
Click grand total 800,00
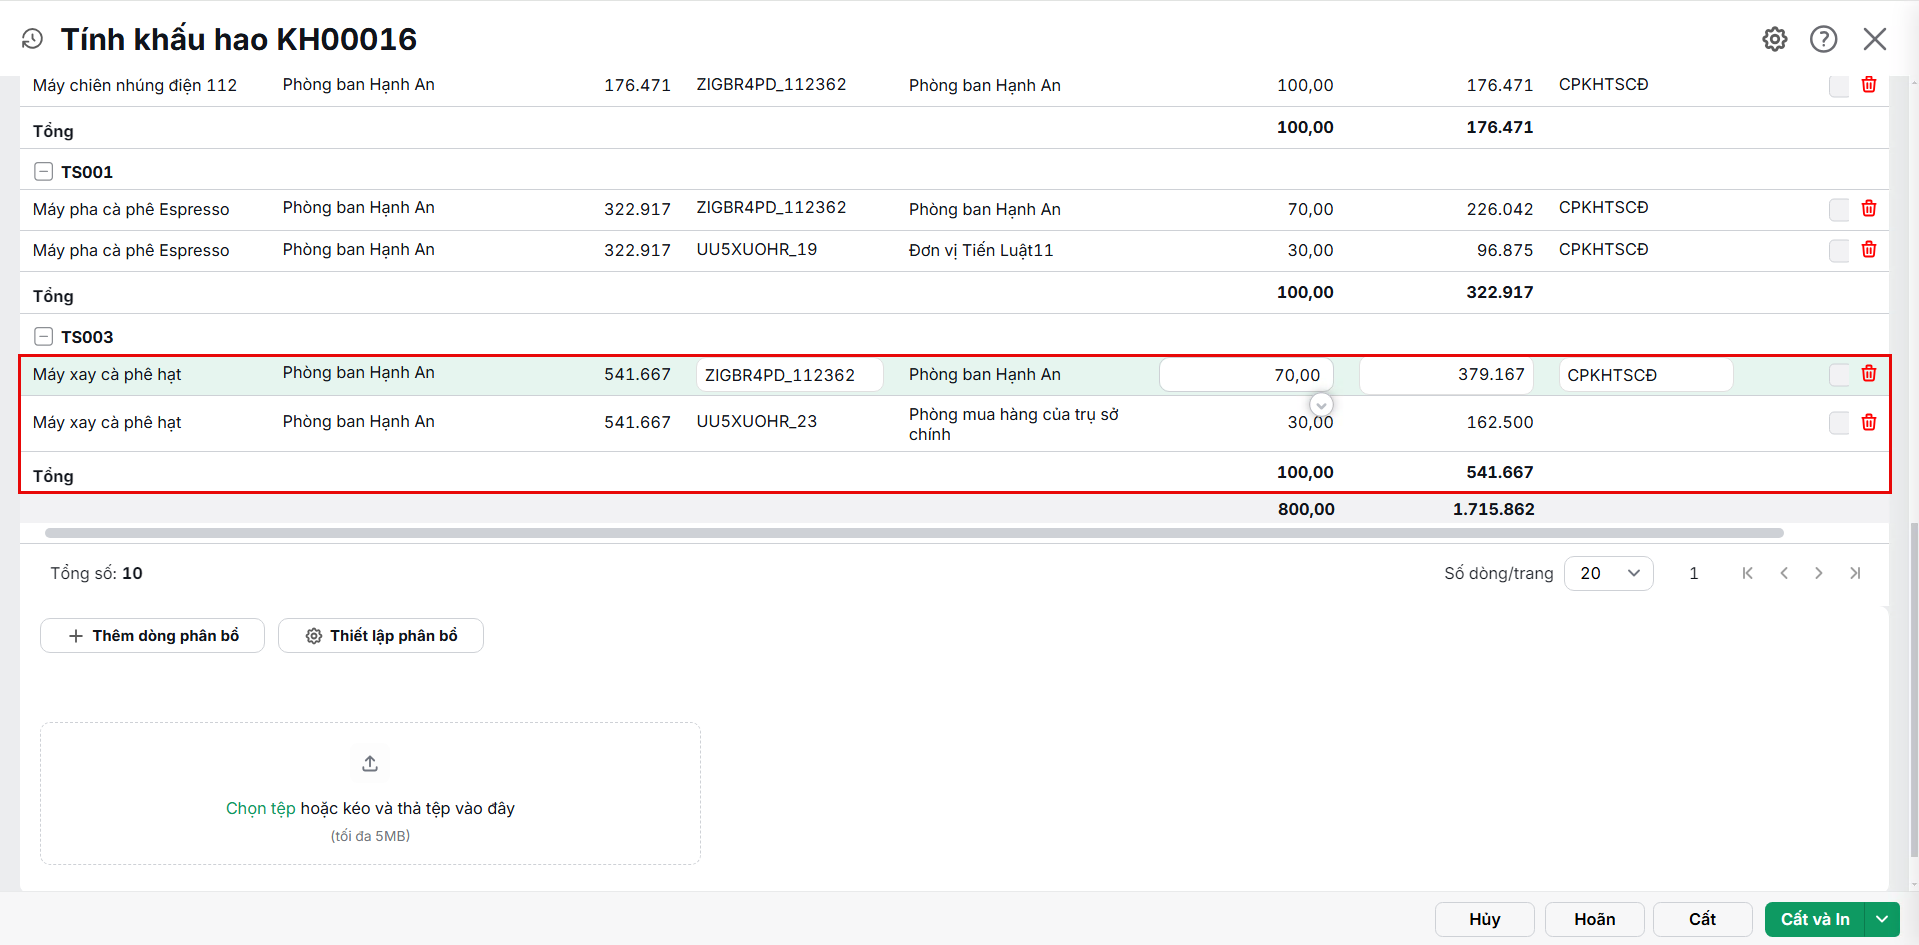(1306, 509)
